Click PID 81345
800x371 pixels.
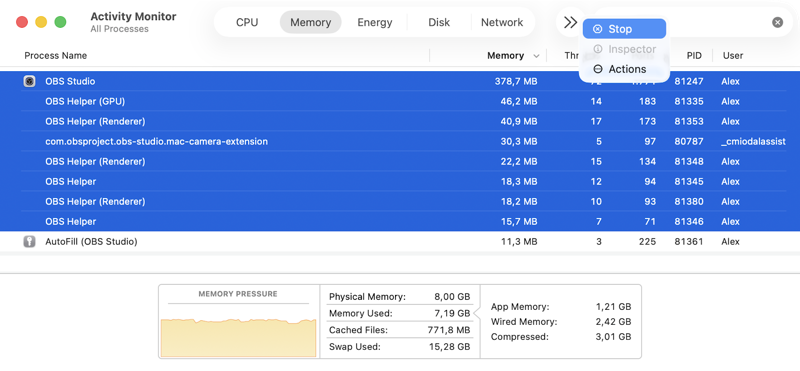[x=689, y=181]
